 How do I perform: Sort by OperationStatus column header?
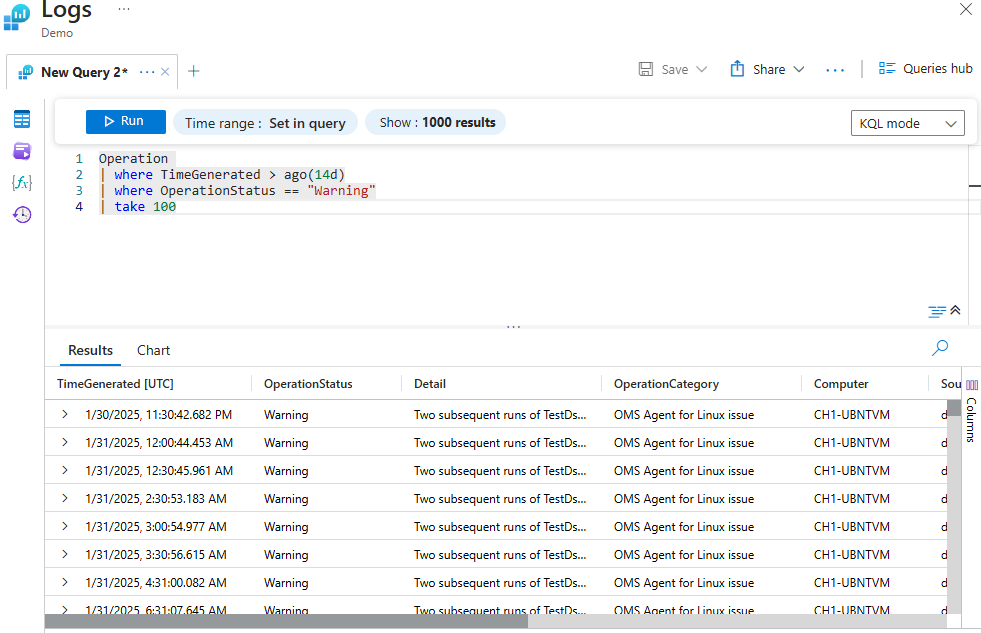(308, 383)
